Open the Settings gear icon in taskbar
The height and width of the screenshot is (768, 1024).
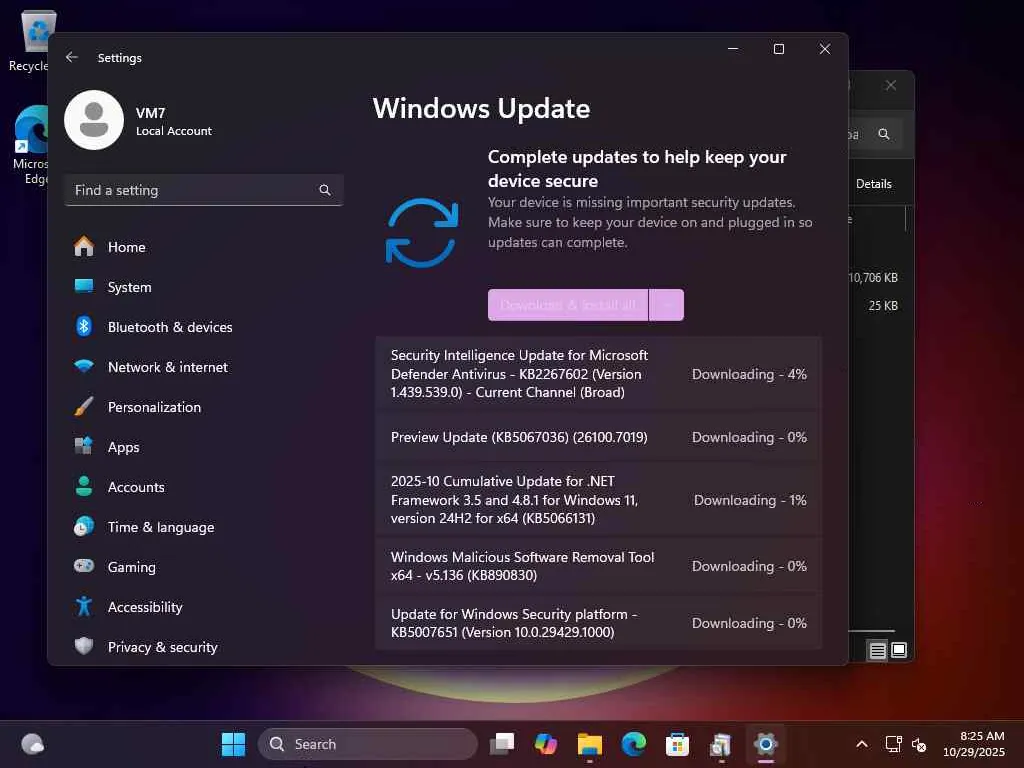point(765,744)
